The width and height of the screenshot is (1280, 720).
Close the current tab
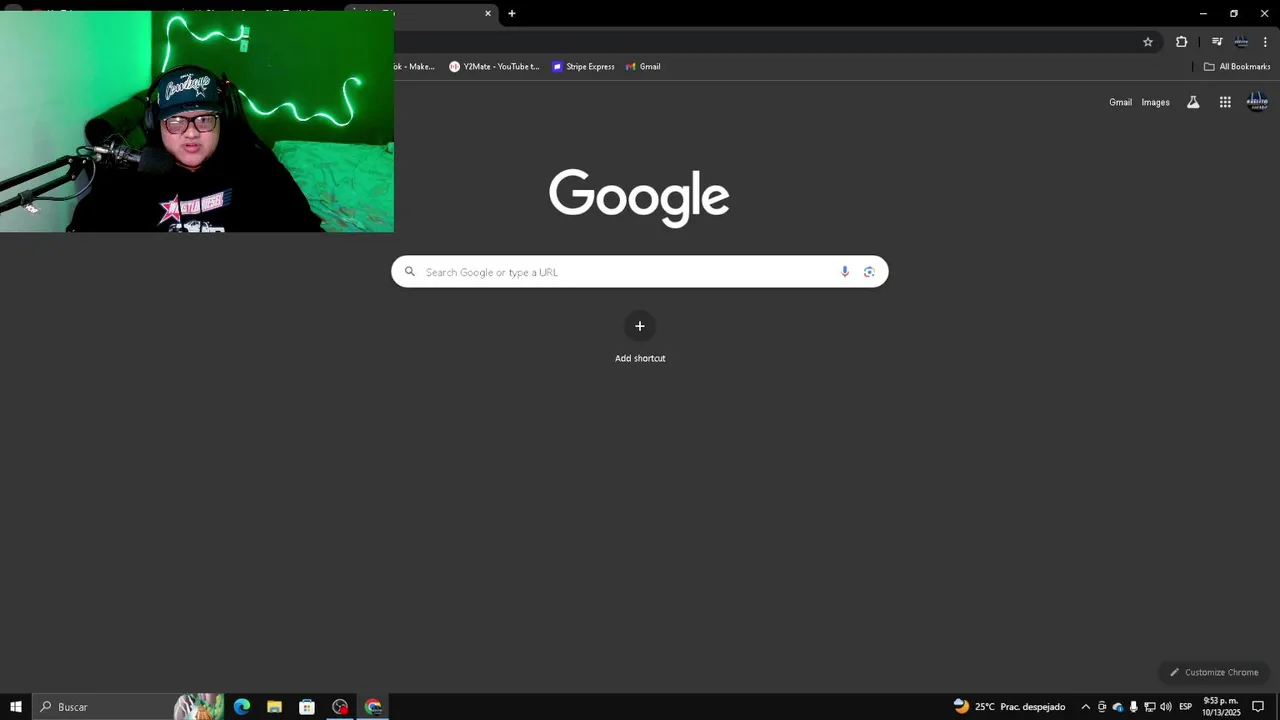(x=488, y=14)
